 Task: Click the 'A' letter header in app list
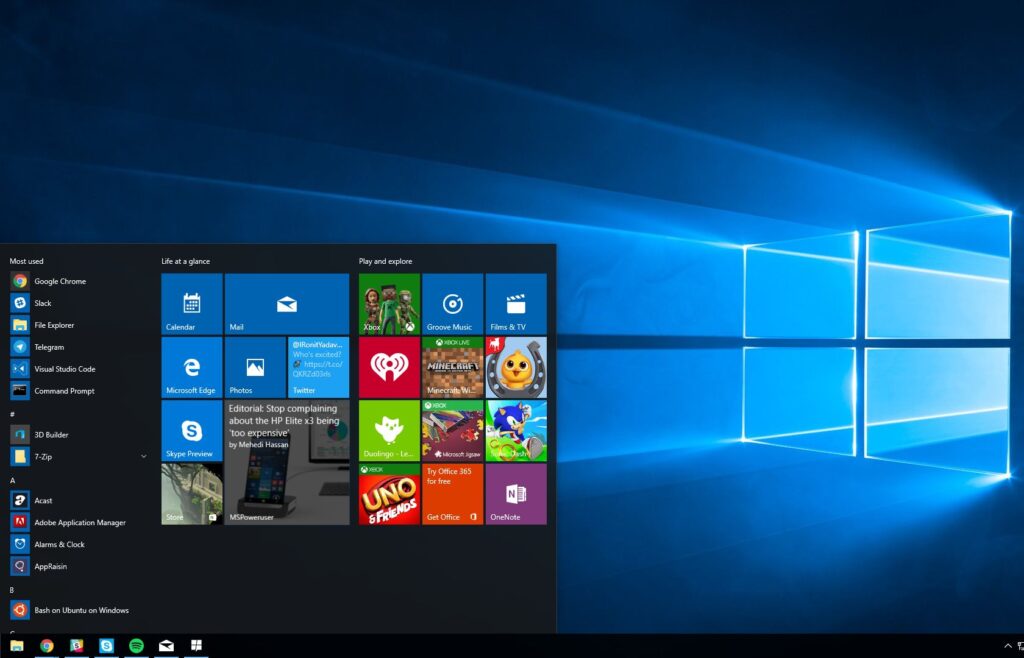(x=12, y=480)
